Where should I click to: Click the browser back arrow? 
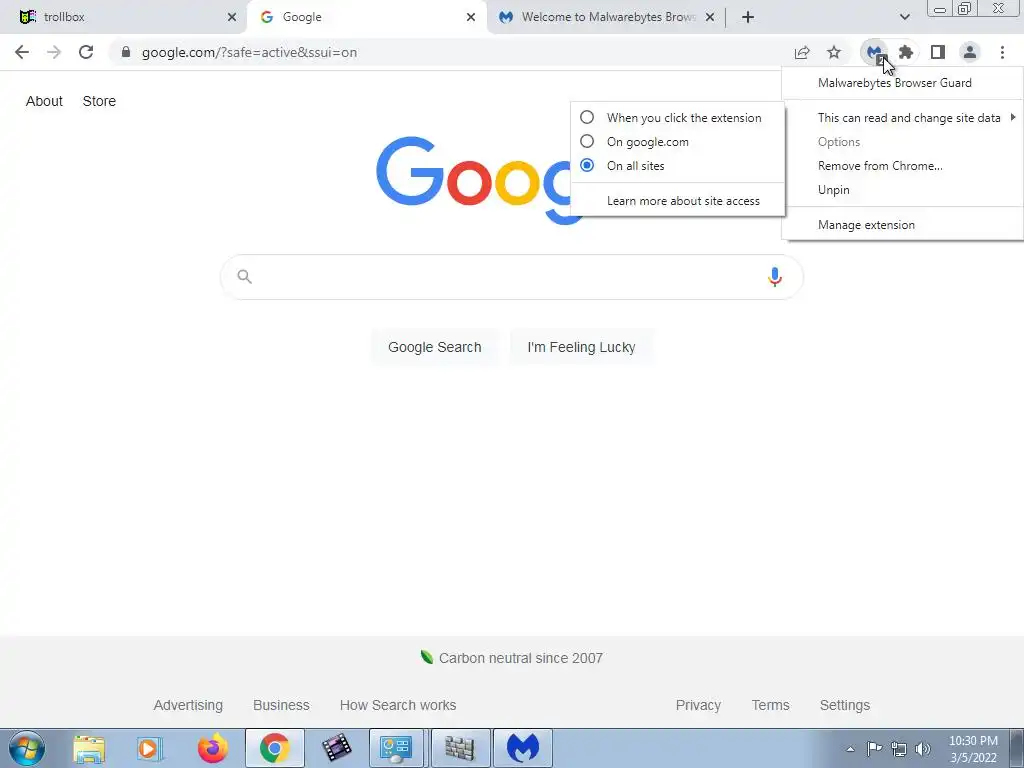(x=22, y=52)
